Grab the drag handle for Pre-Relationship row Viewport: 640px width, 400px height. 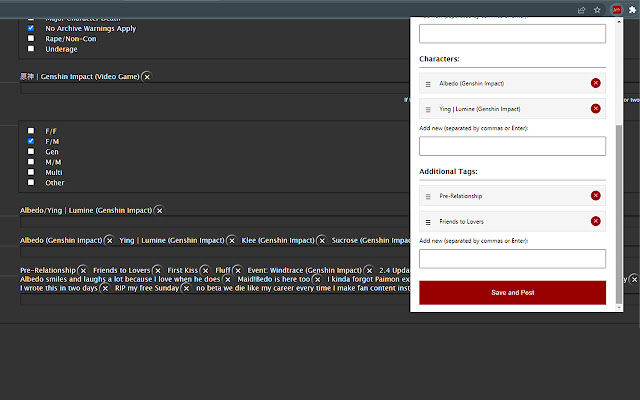(x=428, y=196)
